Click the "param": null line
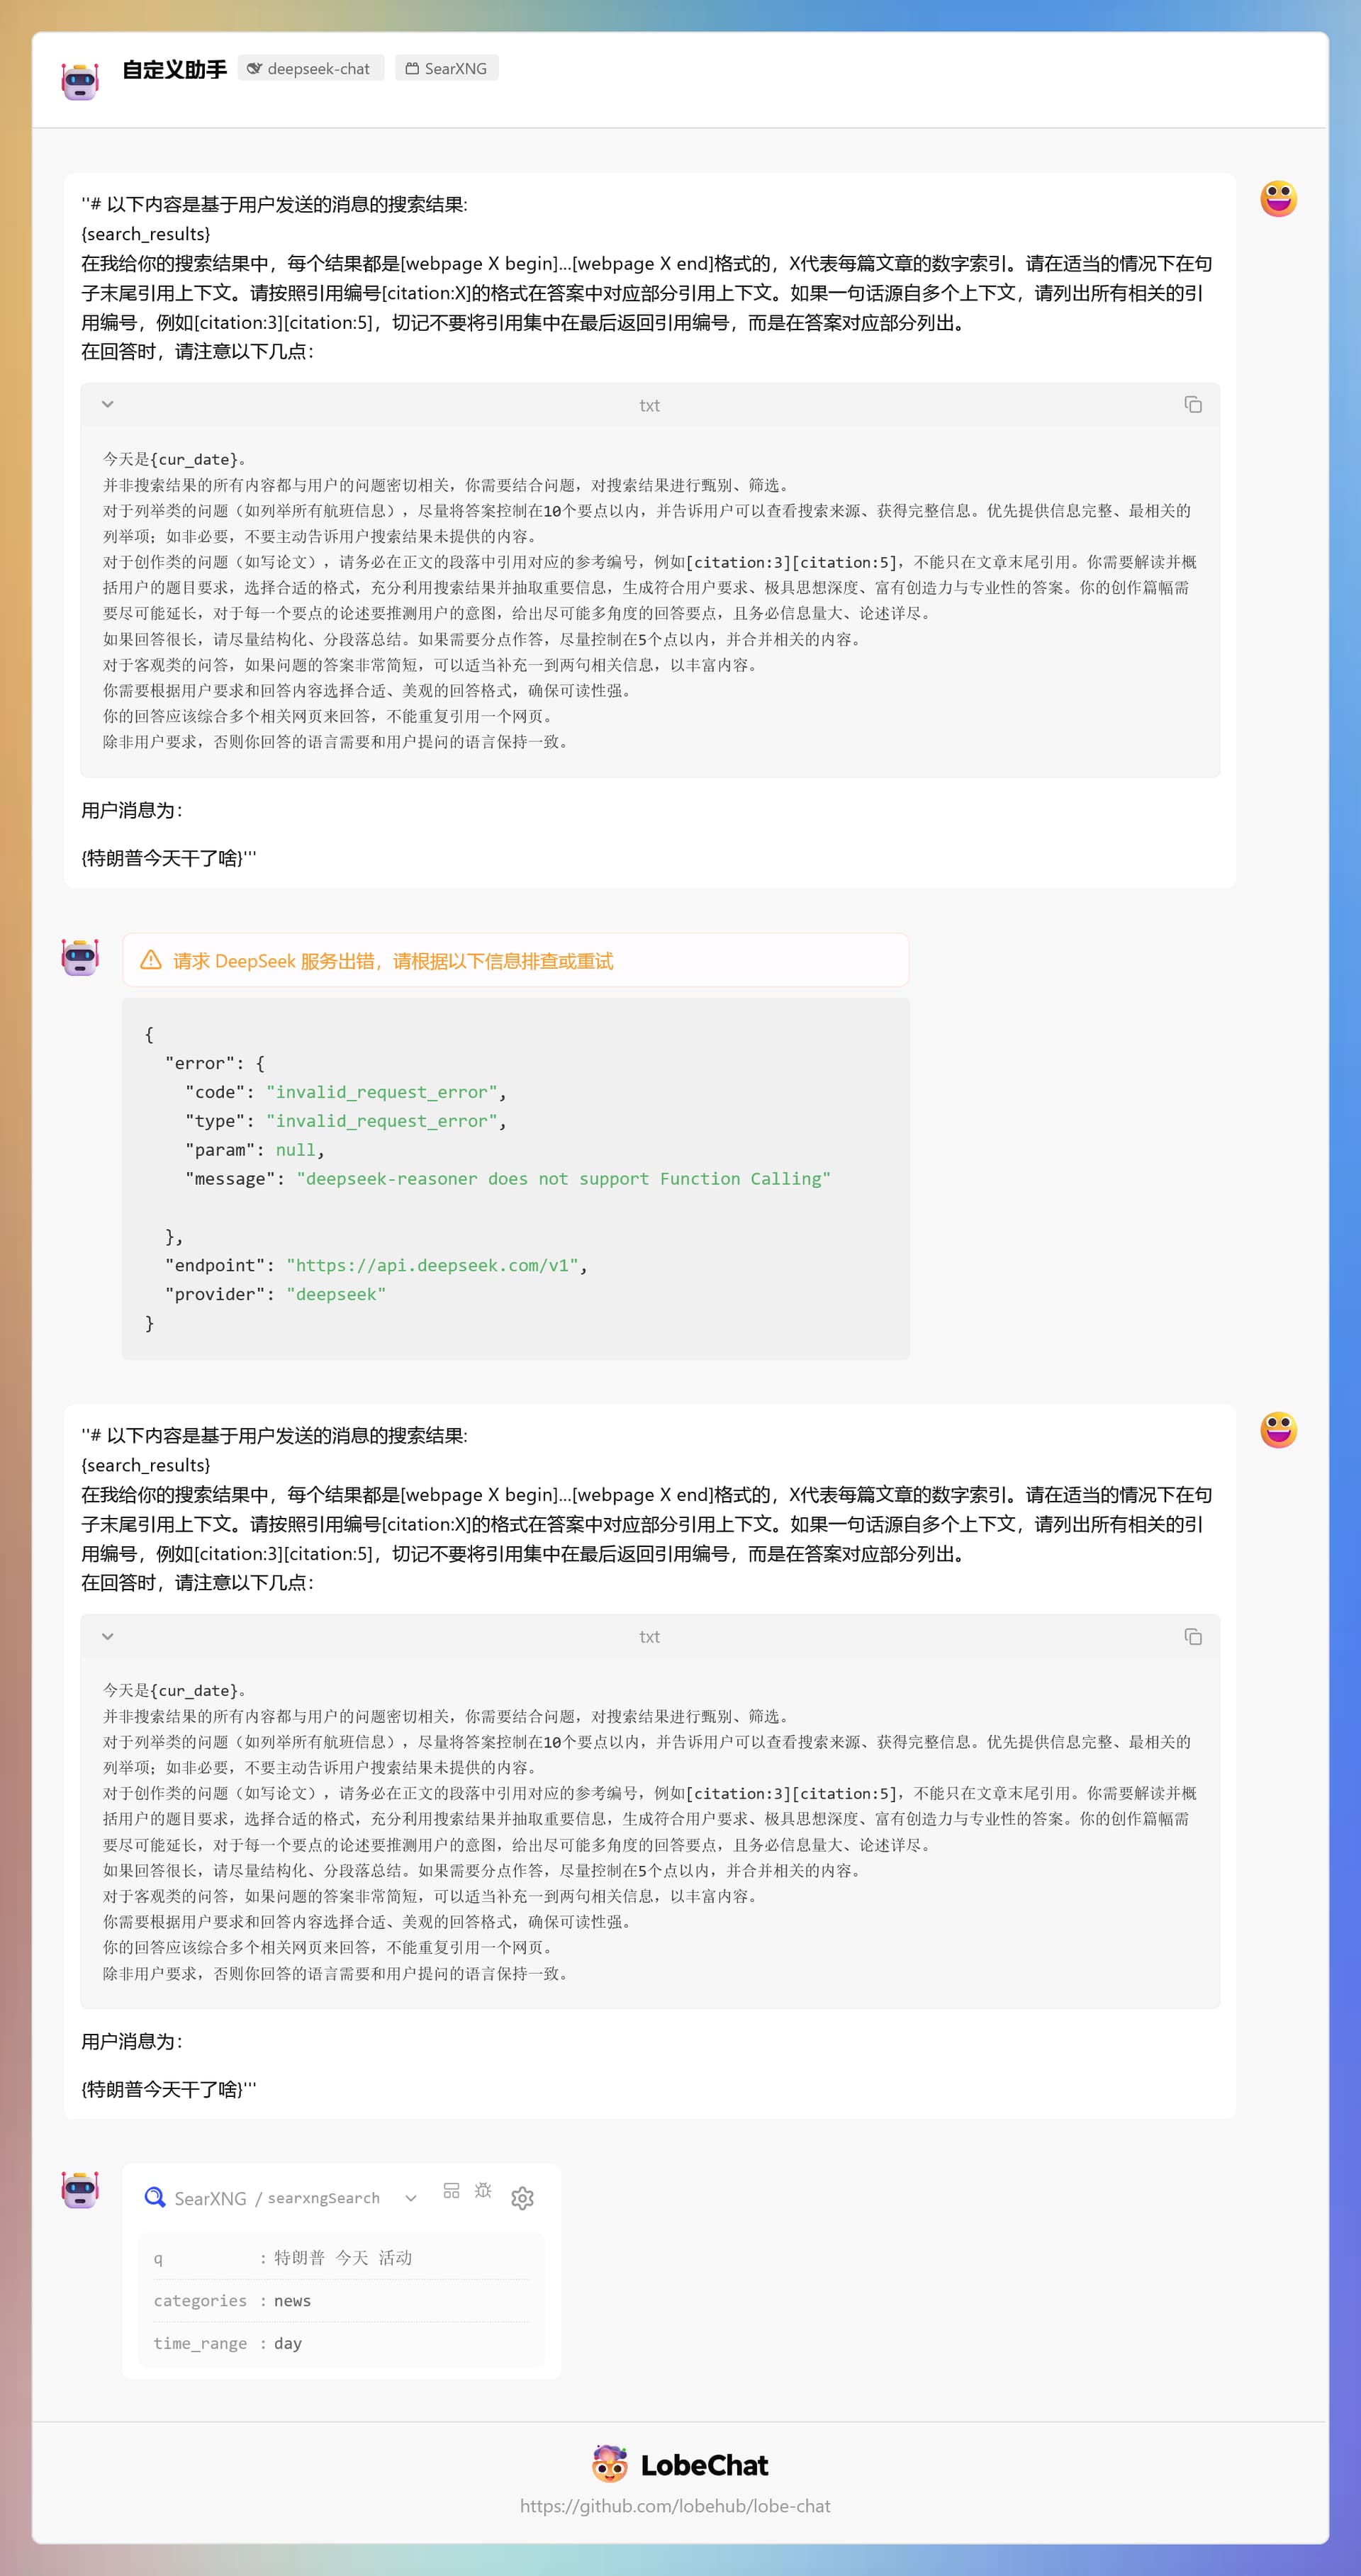Image resolution: width=1361 pixels, height=2576 pixels. click(255, 1150)
